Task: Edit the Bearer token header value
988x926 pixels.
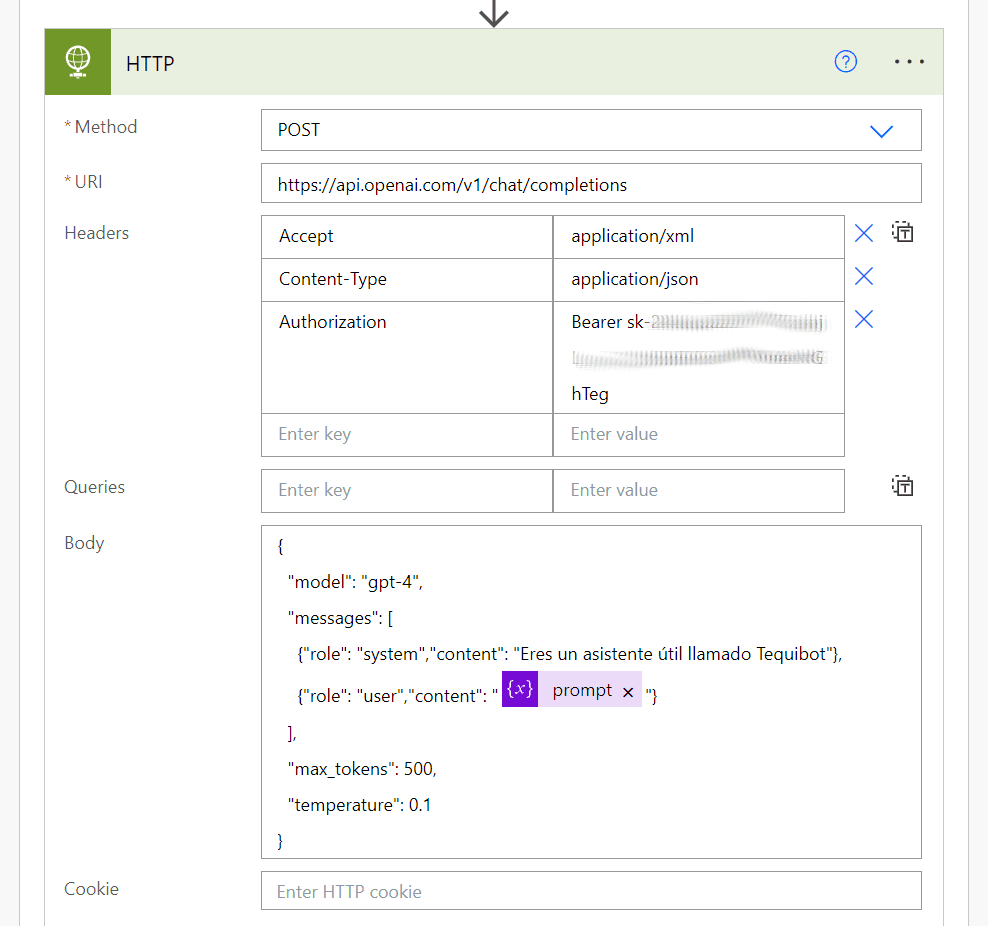Action: [699, 357]
